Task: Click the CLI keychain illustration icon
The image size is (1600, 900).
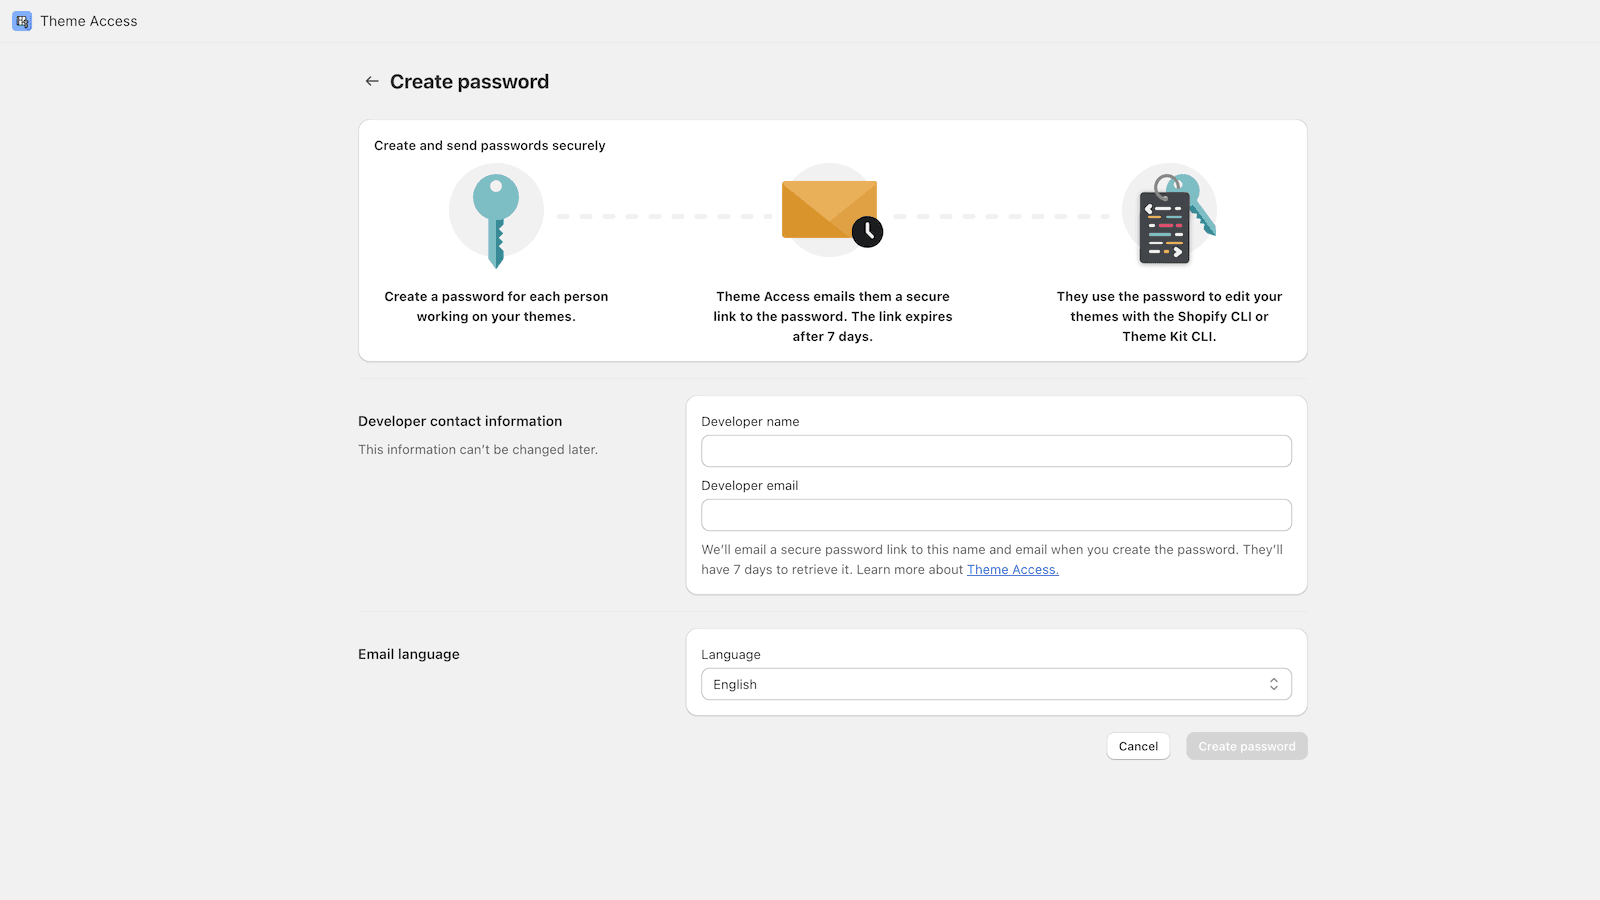Action: pyautogui.click(x=1170, y=213)
